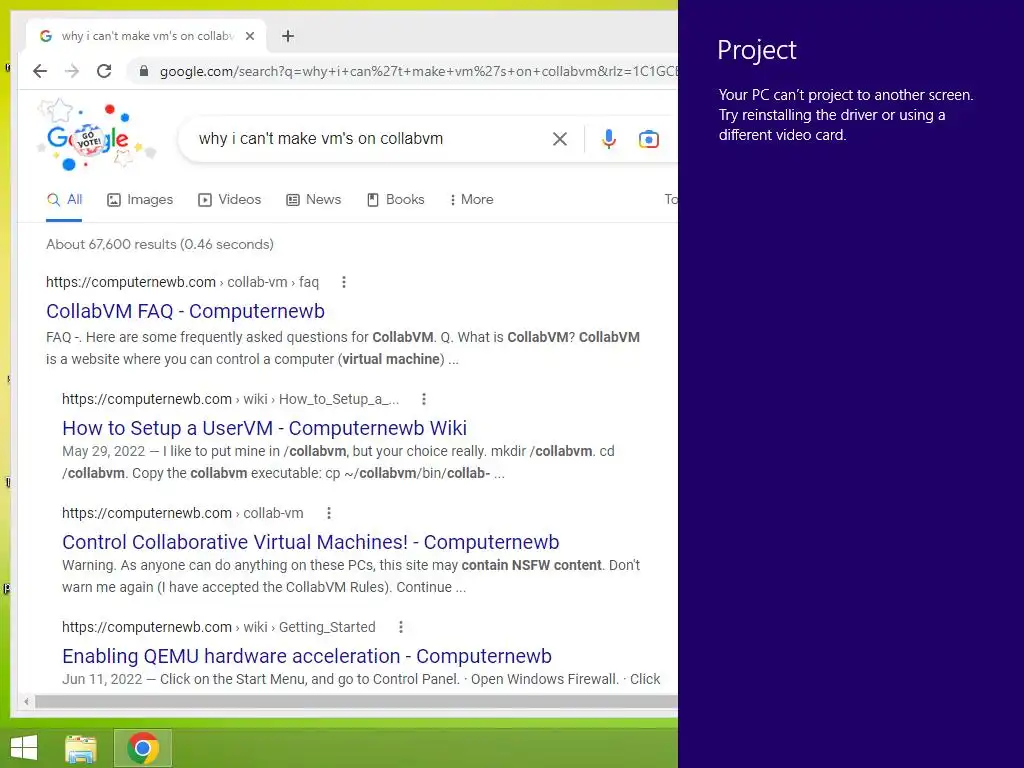Open the CollabVM FAQ - Computernewb link
Viewport: 1024px width, 768px height.
[185, 312]
